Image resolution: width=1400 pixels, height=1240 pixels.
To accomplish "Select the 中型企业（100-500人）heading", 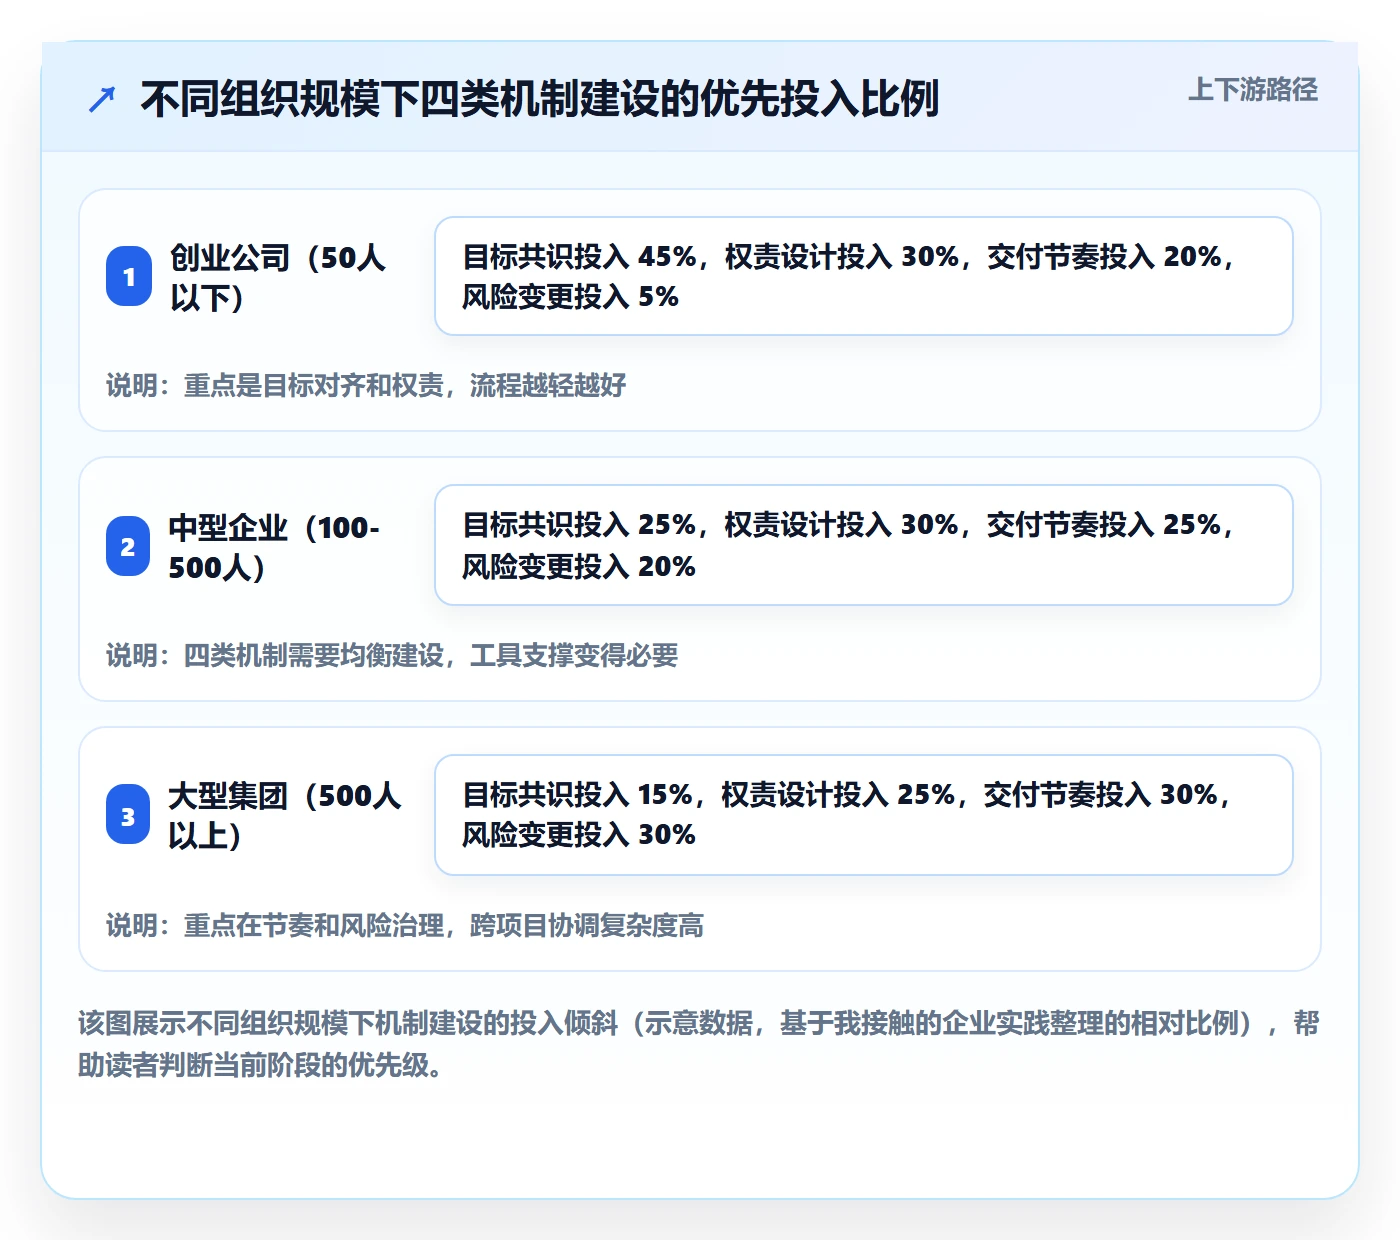I will point(274,547).
